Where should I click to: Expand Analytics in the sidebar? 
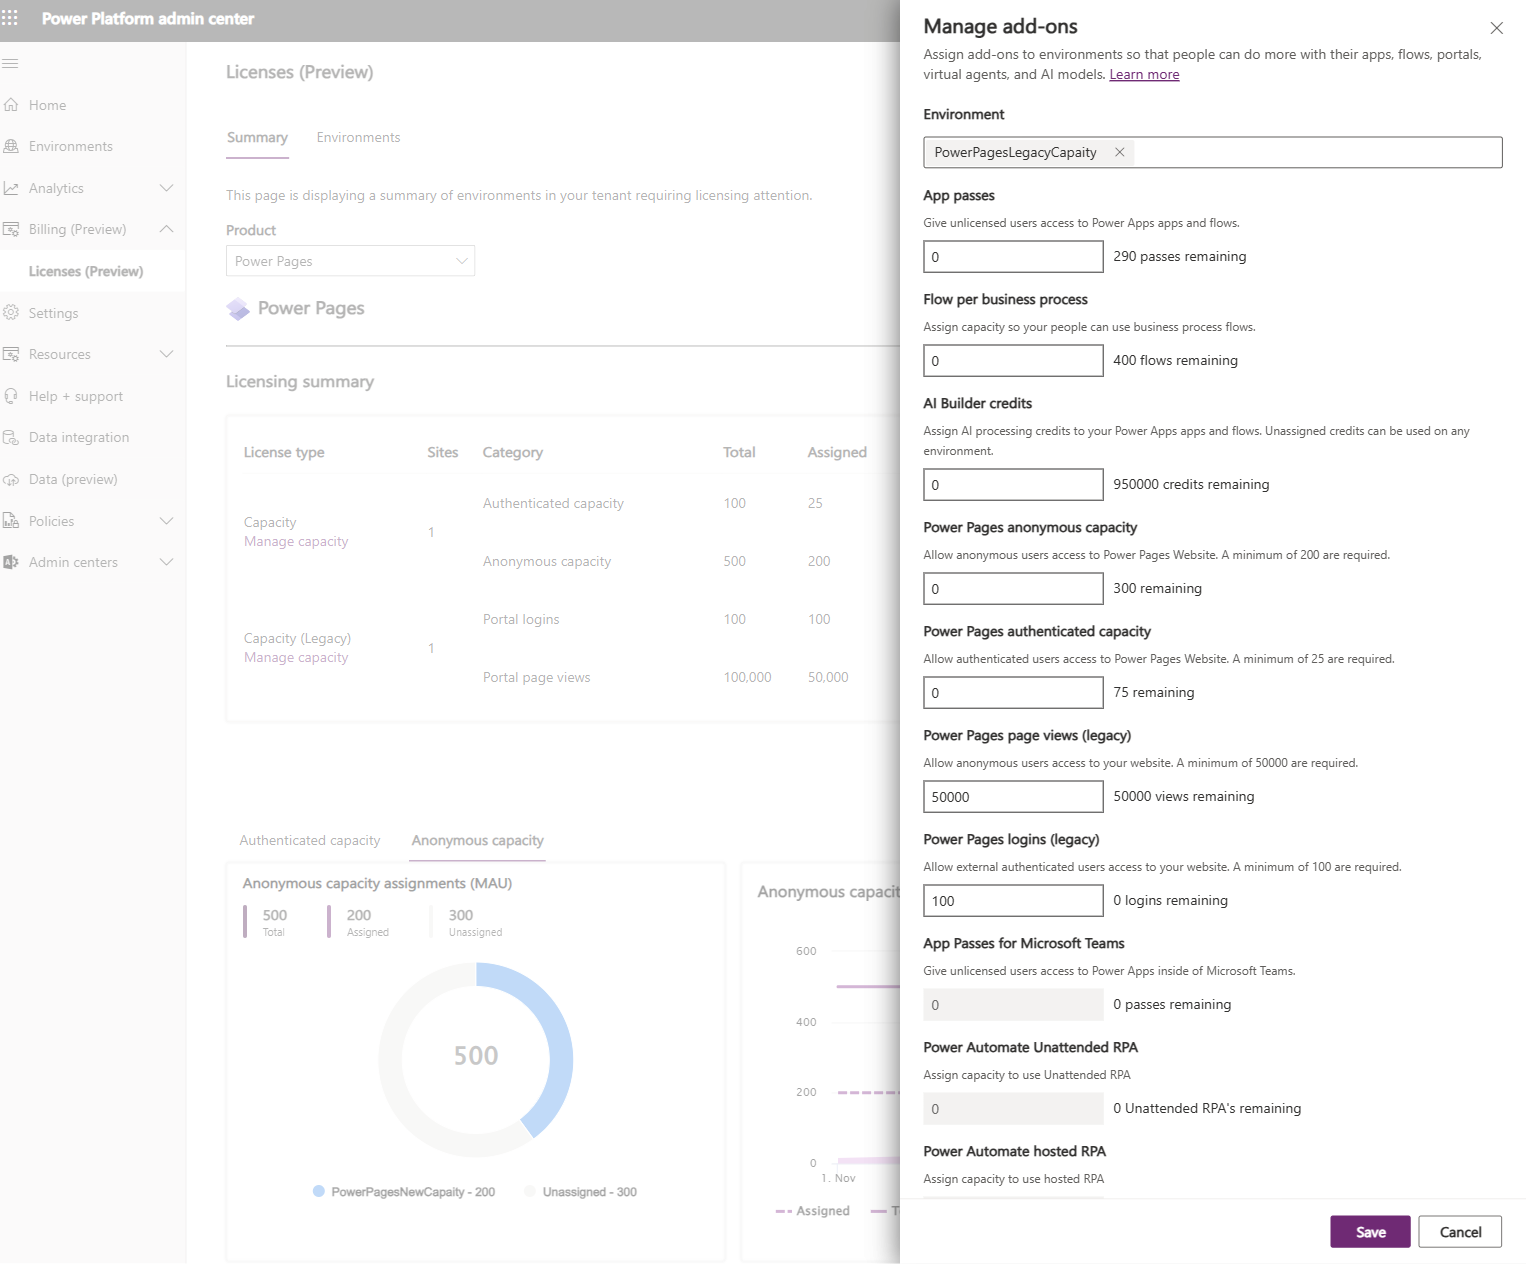tap(166, 187)
